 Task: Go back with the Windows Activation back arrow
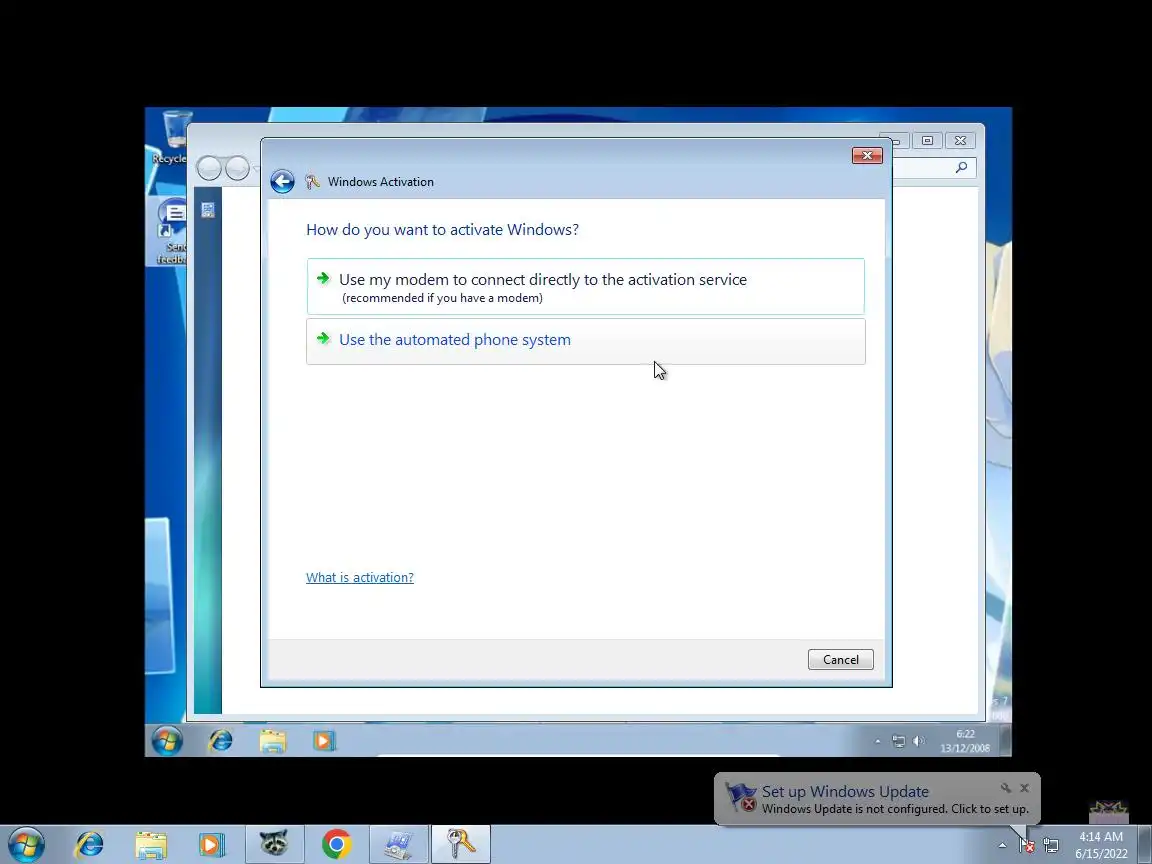pos(282,181)
